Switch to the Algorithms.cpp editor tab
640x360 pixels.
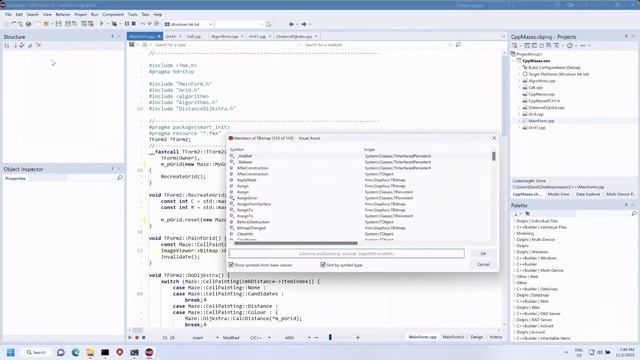[225, 36]
